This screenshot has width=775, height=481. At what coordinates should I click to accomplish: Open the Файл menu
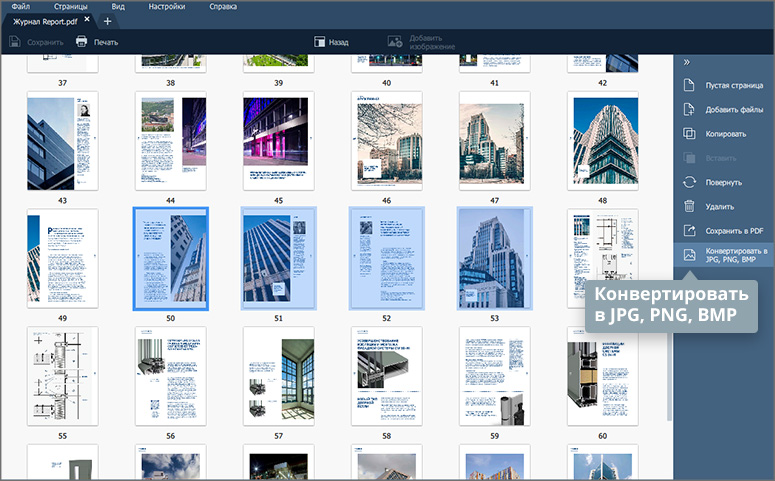tap(20, 6)
